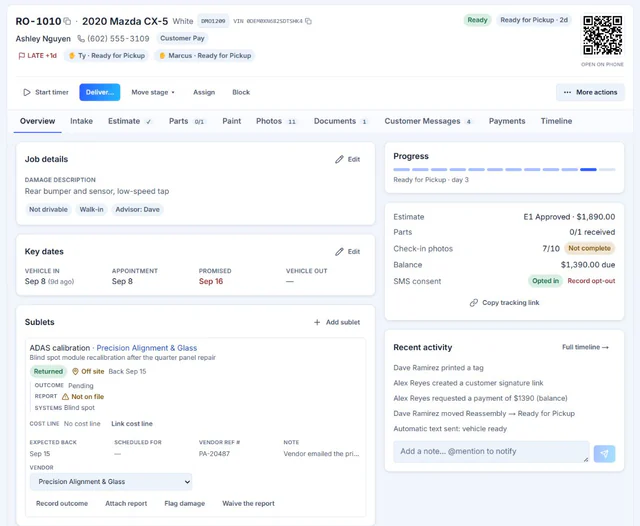The height and width of the screenshot is (526, 640).
Task: Click the Copy tracking link chain icon
Action: click(x=473, y=303)
